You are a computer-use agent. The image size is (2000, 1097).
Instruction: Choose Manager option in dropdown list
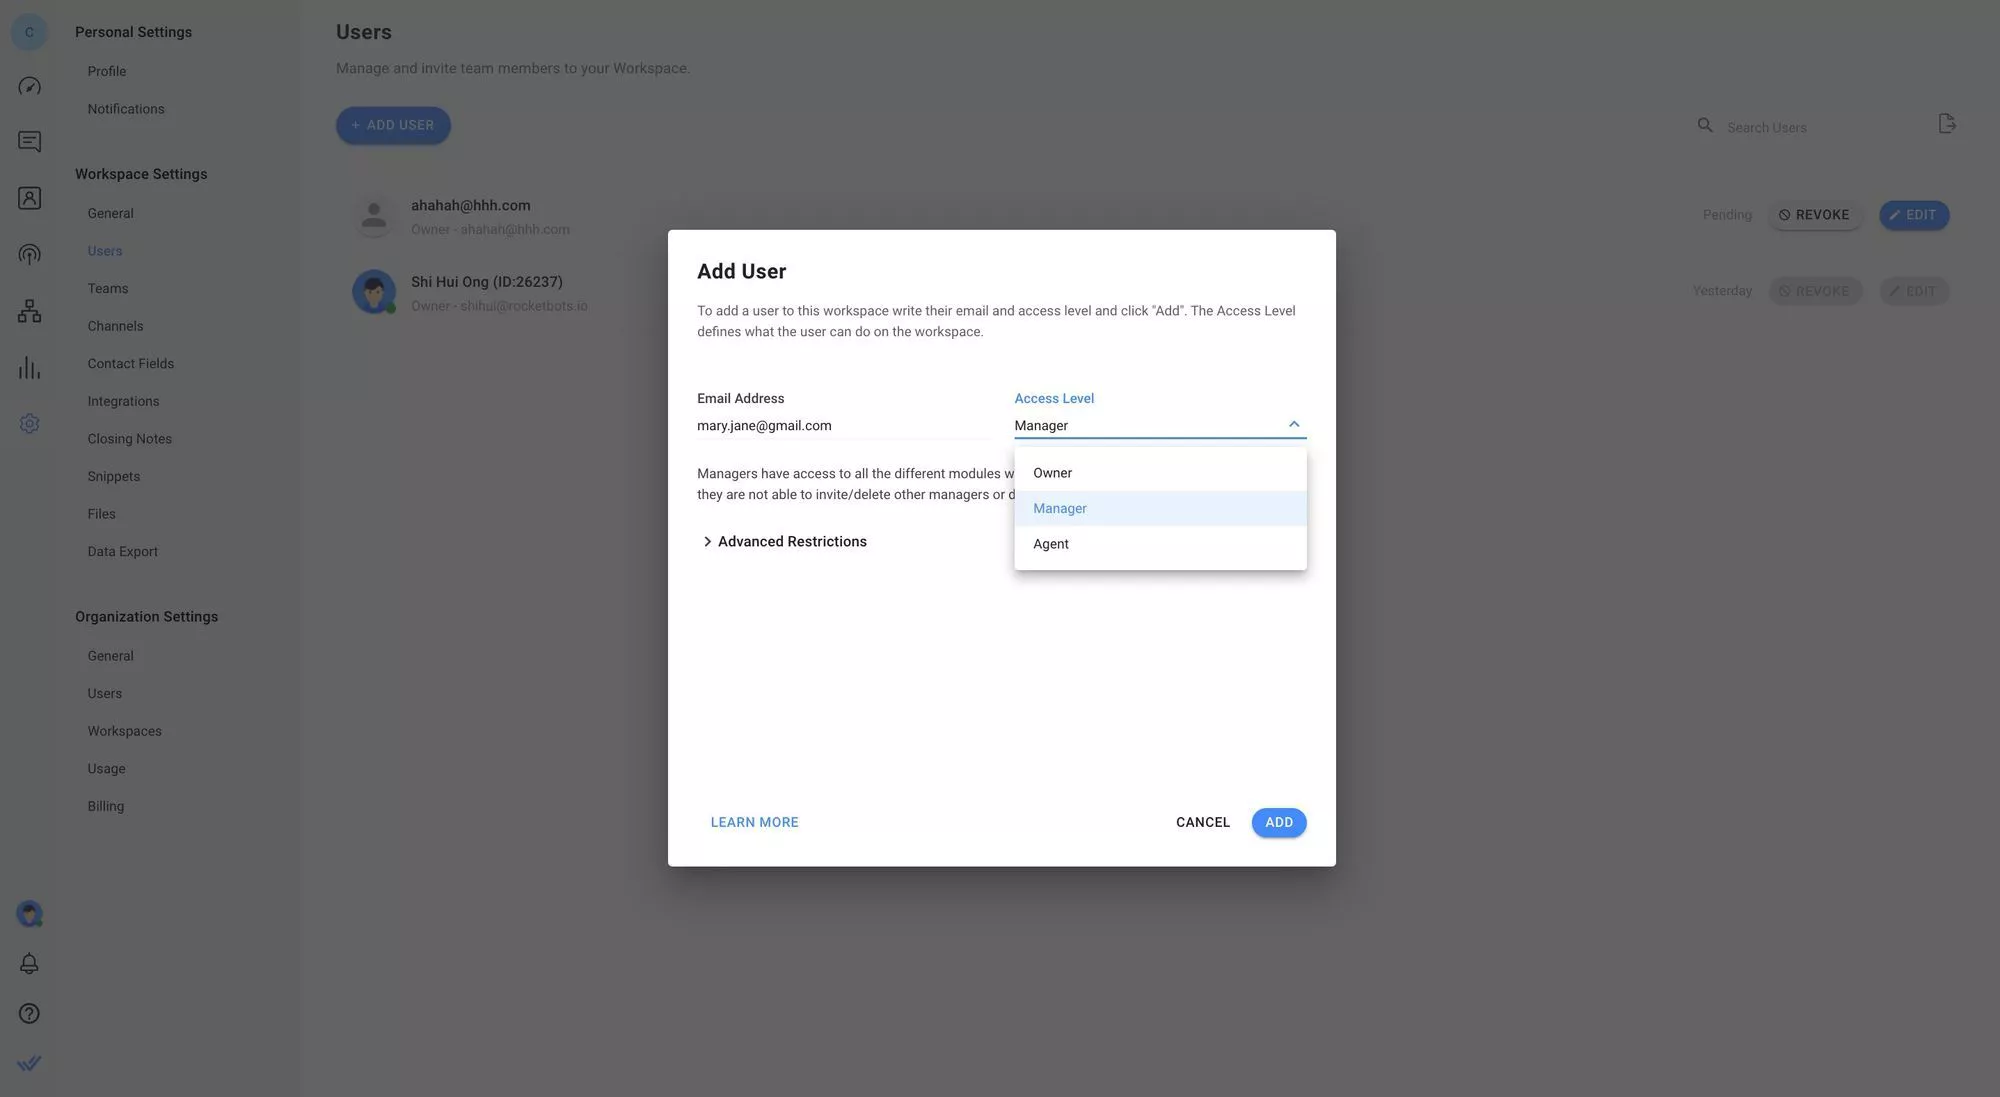point(1059,509)
